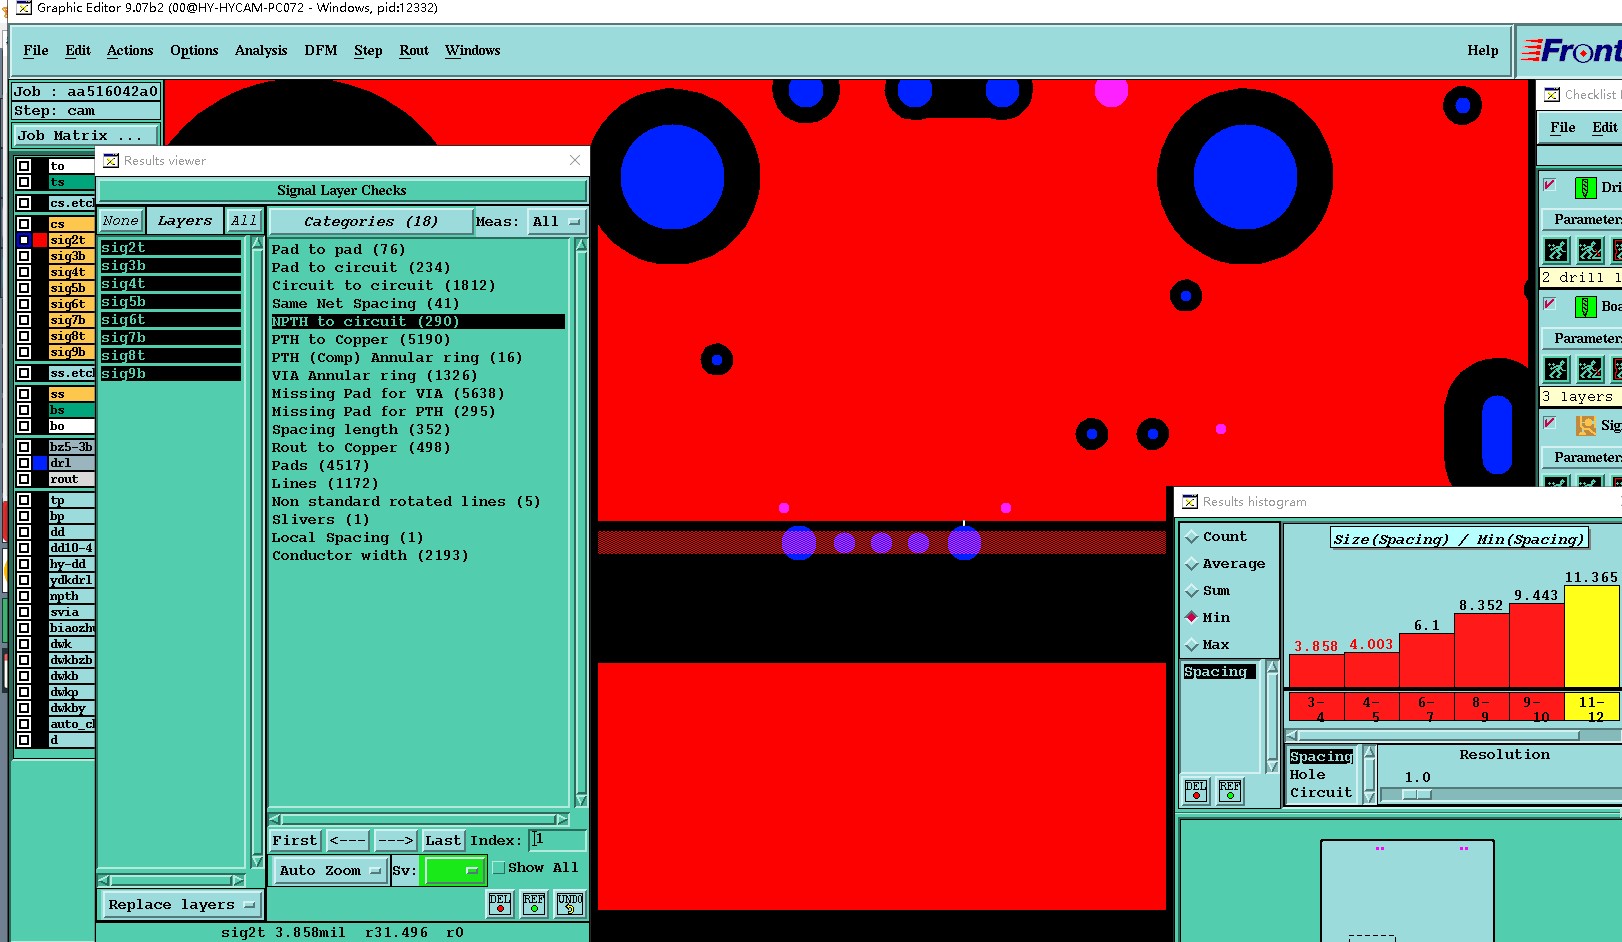1622x942 pixels.
Task: Adjust the Resolution slider handle
Action: pyautogui.click(x=1417, y=795)
